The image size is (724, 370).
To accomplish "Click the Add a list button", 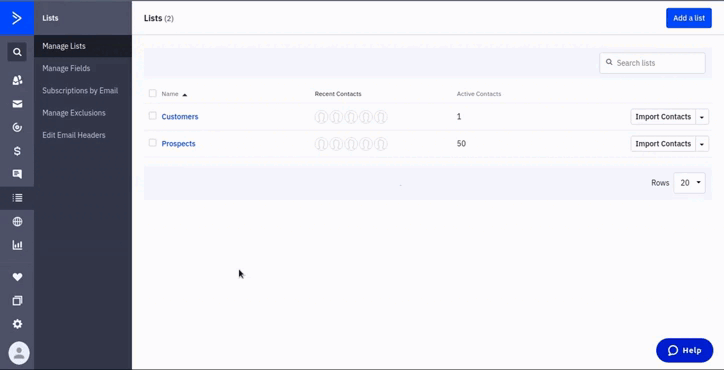I will pyautogui.click(x=688, y=18).
